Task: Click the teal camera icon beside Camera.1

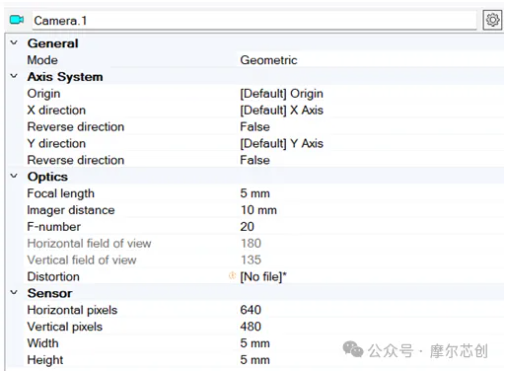Action: [x=16, y=20]
